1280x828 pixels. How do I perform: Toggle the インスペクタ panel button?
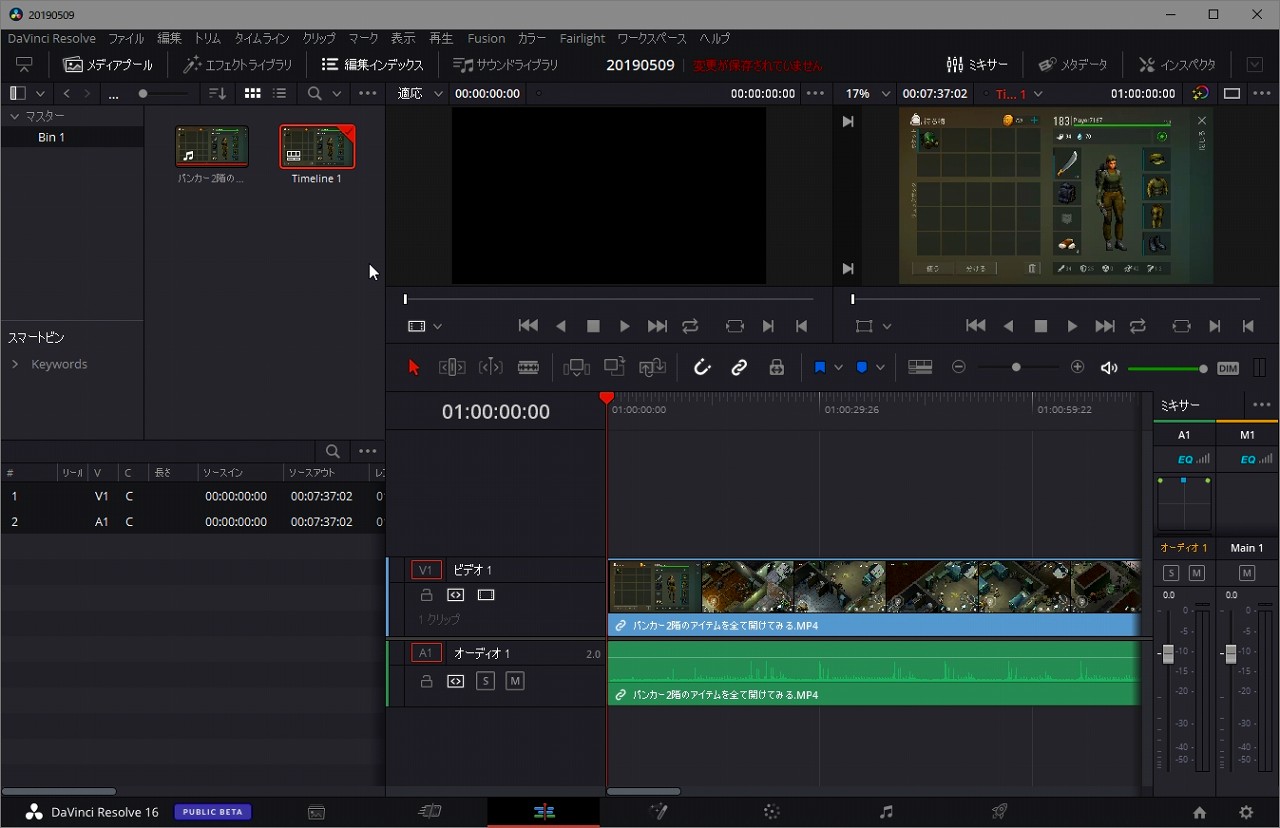point(1178,64)
